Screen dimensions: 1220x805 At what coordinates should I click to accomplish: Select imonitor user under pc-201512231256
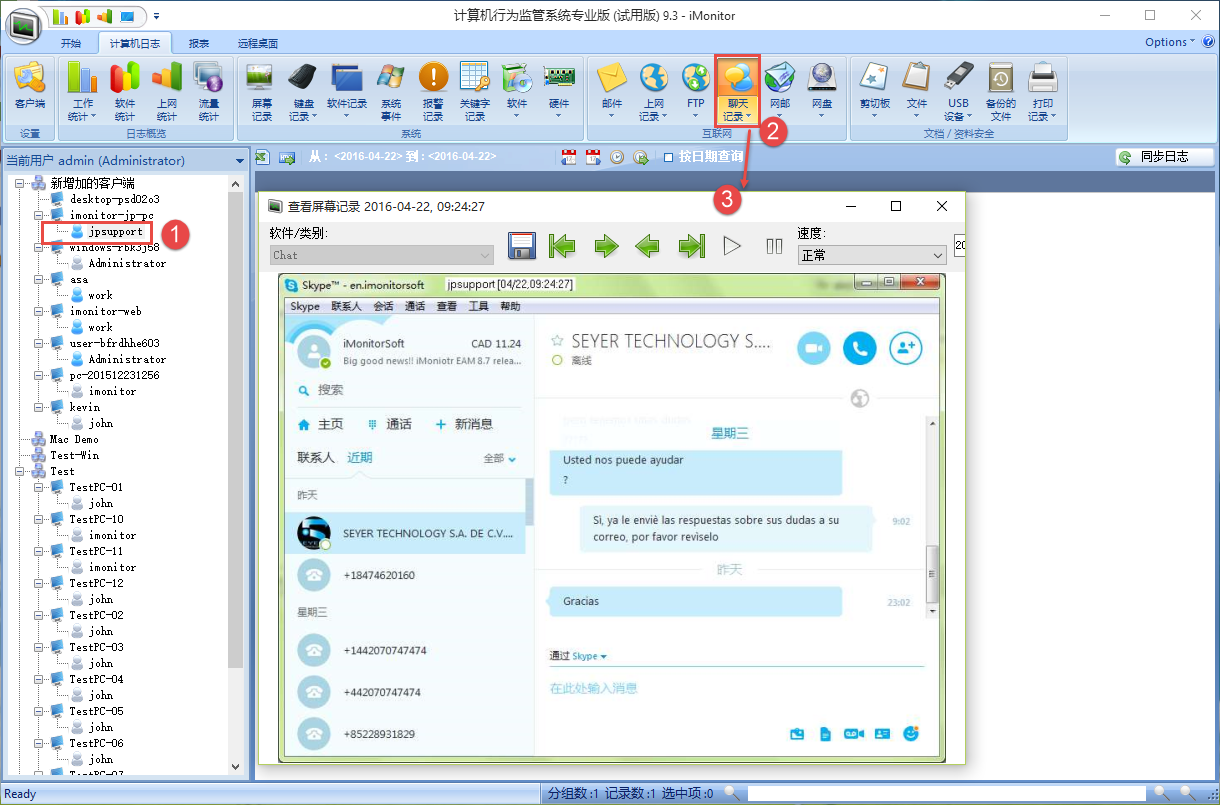tap(112, 391)
